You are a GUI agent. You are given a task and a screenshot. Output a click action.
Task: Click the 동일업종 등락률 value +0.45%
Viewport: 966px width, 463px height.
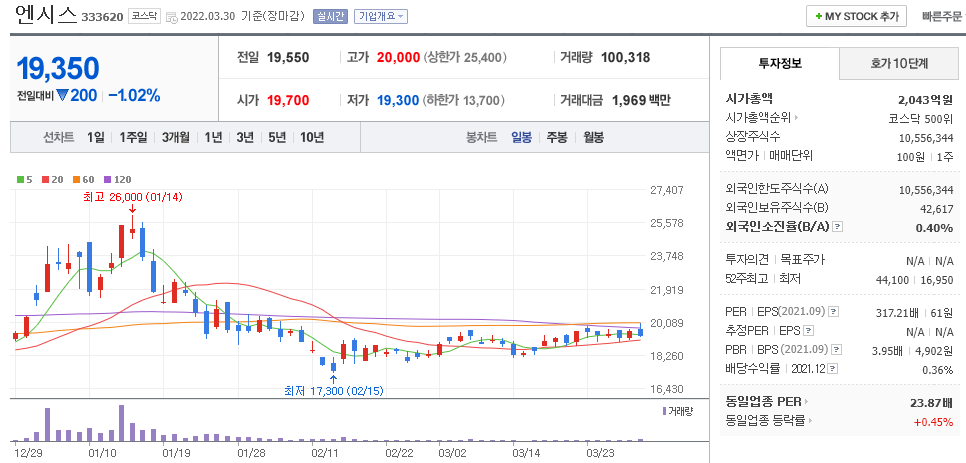coord(933,422)
